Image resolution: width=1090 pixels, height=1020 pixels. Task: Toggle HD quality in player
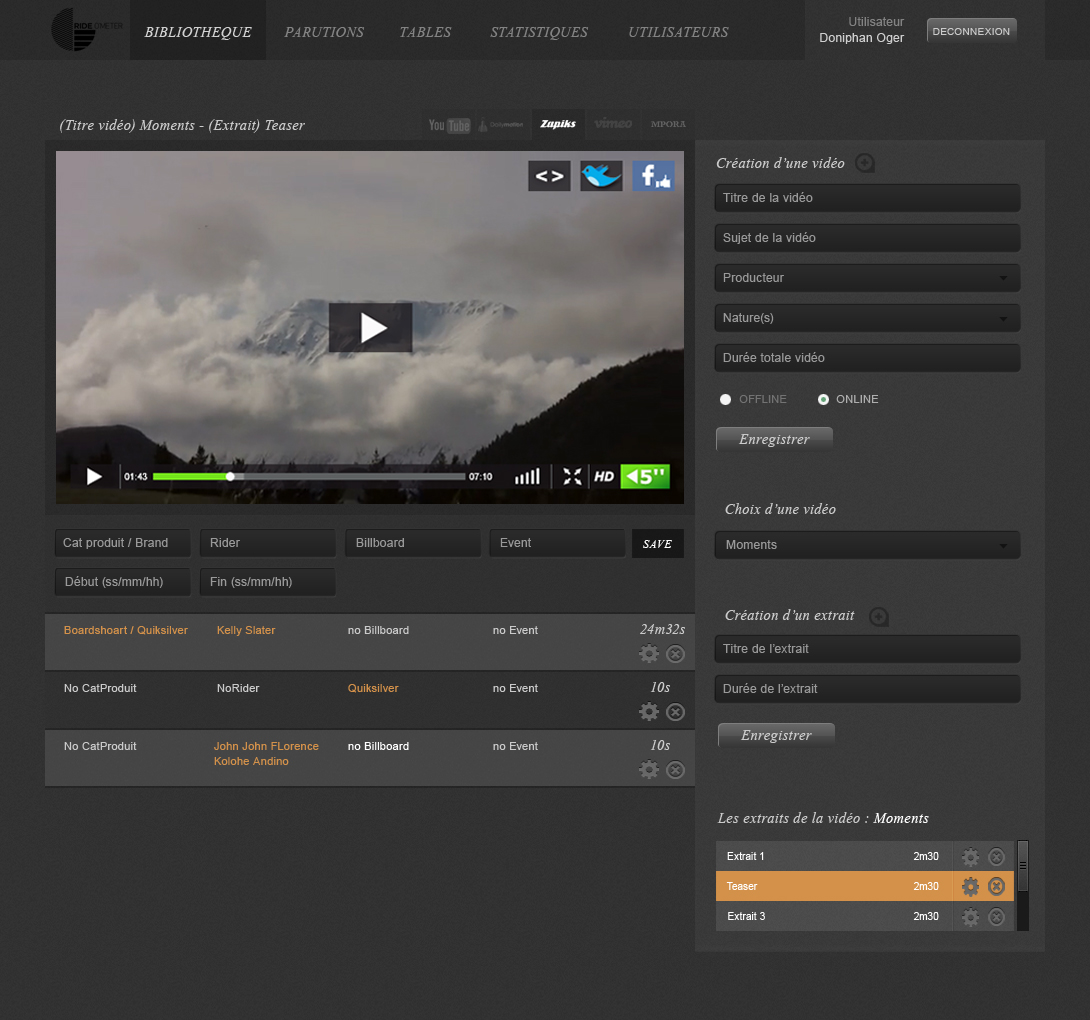click(603, 476)
